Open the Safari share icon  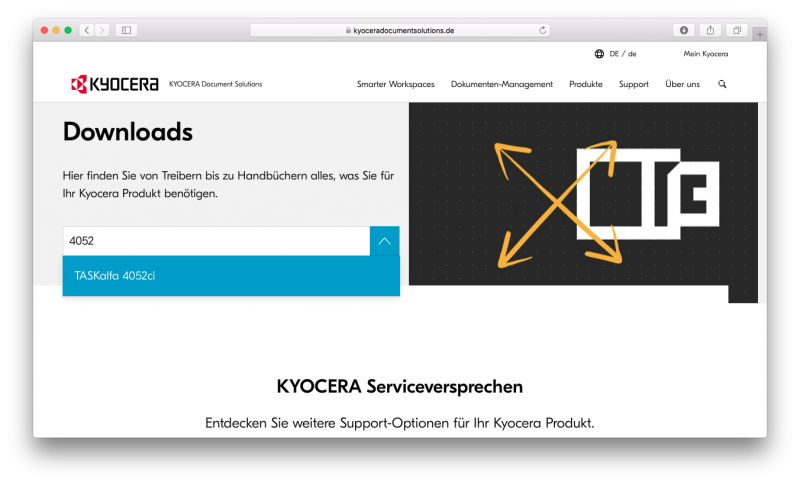[x=710, y=30]
